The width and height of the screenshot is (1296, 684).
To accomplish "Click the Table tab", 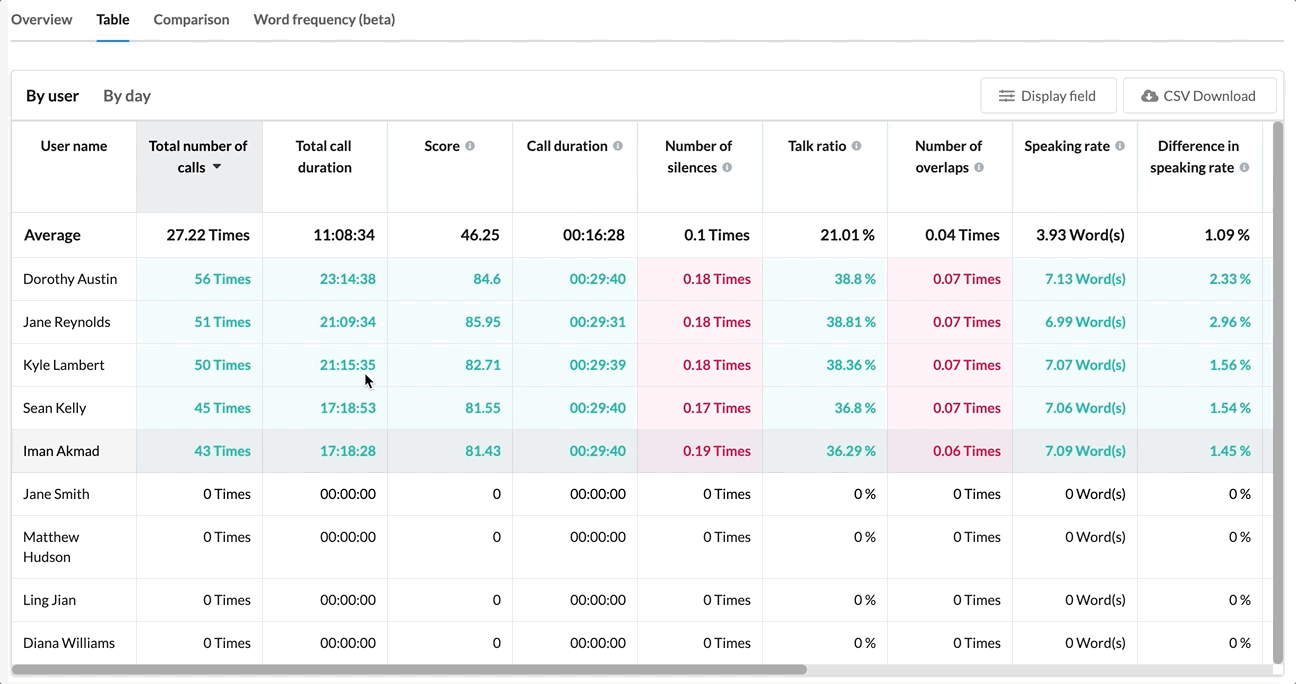I will (112, 19).
